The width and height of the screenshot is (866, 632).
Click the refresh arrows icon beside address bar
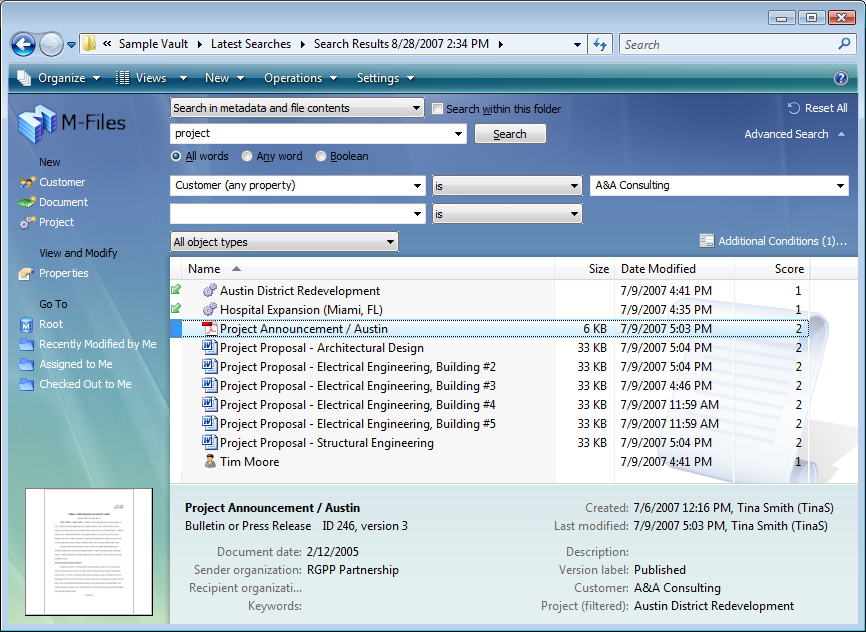[x=600, y=44]
